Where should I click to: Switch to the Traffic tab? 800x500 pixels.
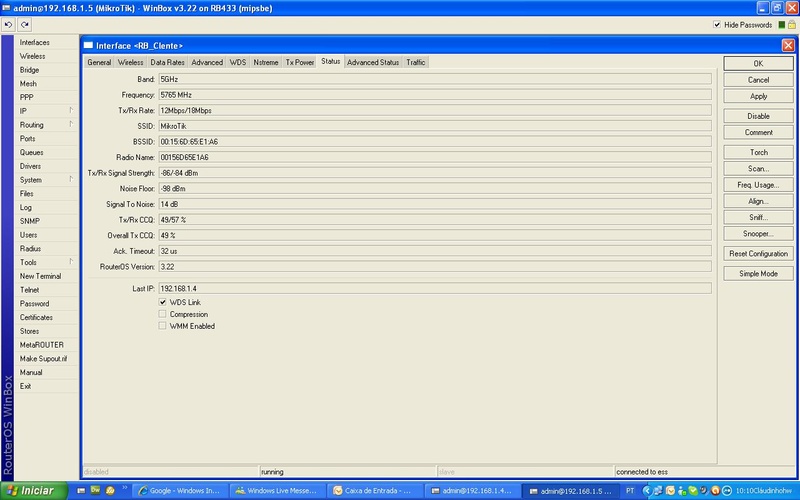416,62
